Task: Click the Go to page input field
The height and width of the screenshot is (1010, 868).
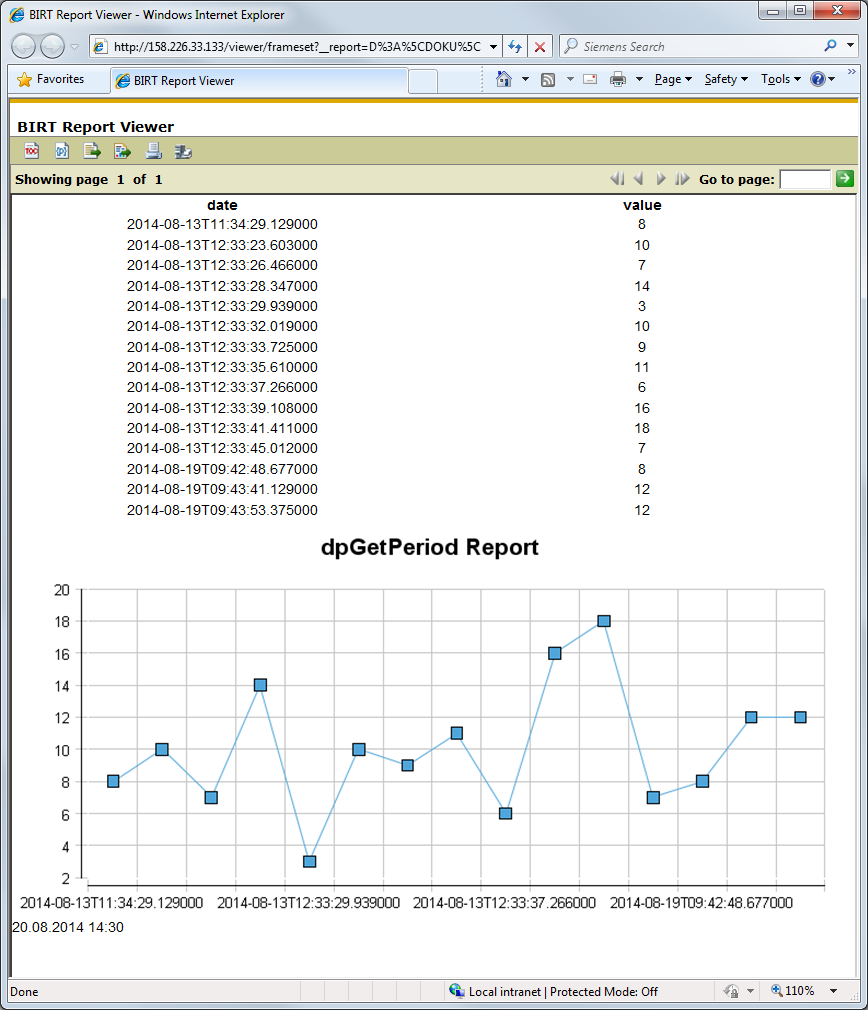Action: click(x=805, y=179)
